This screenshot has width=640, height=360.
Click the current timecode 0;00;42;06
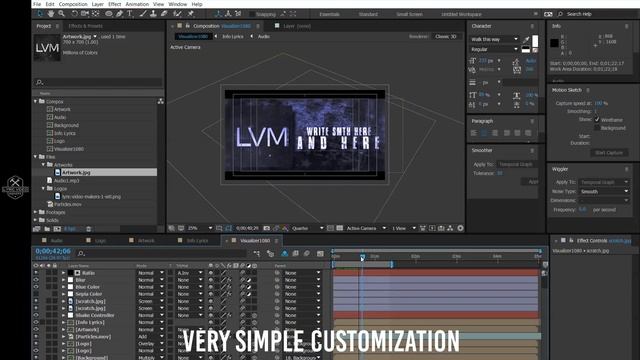coord(53,251)
